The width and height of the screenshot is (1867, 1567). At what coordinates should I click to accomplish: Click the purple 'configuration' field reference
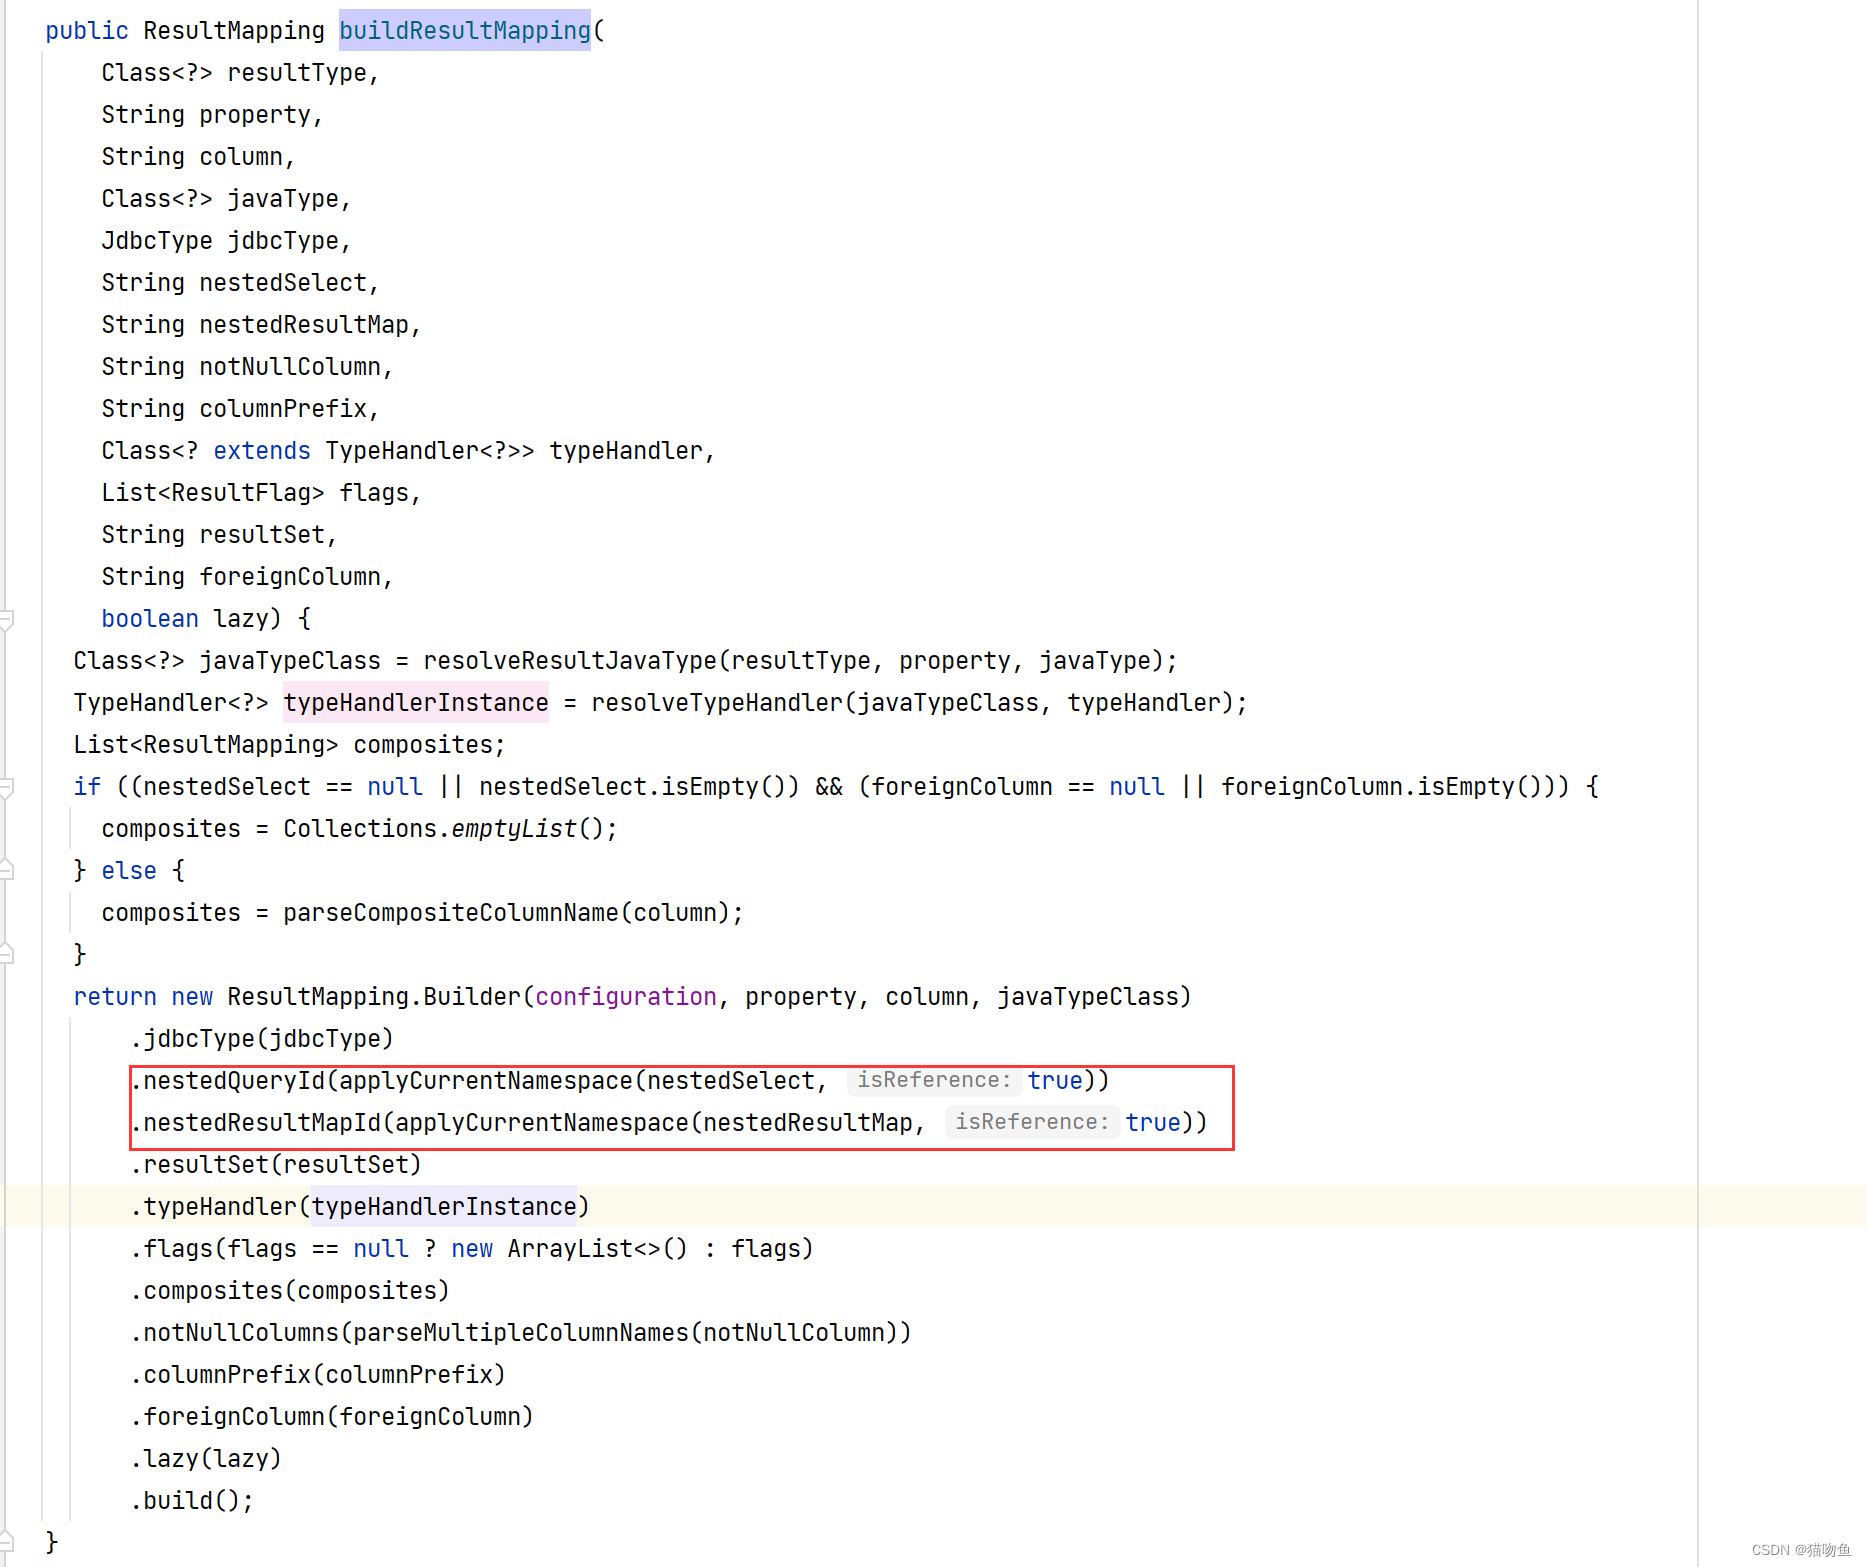point(626,997)
